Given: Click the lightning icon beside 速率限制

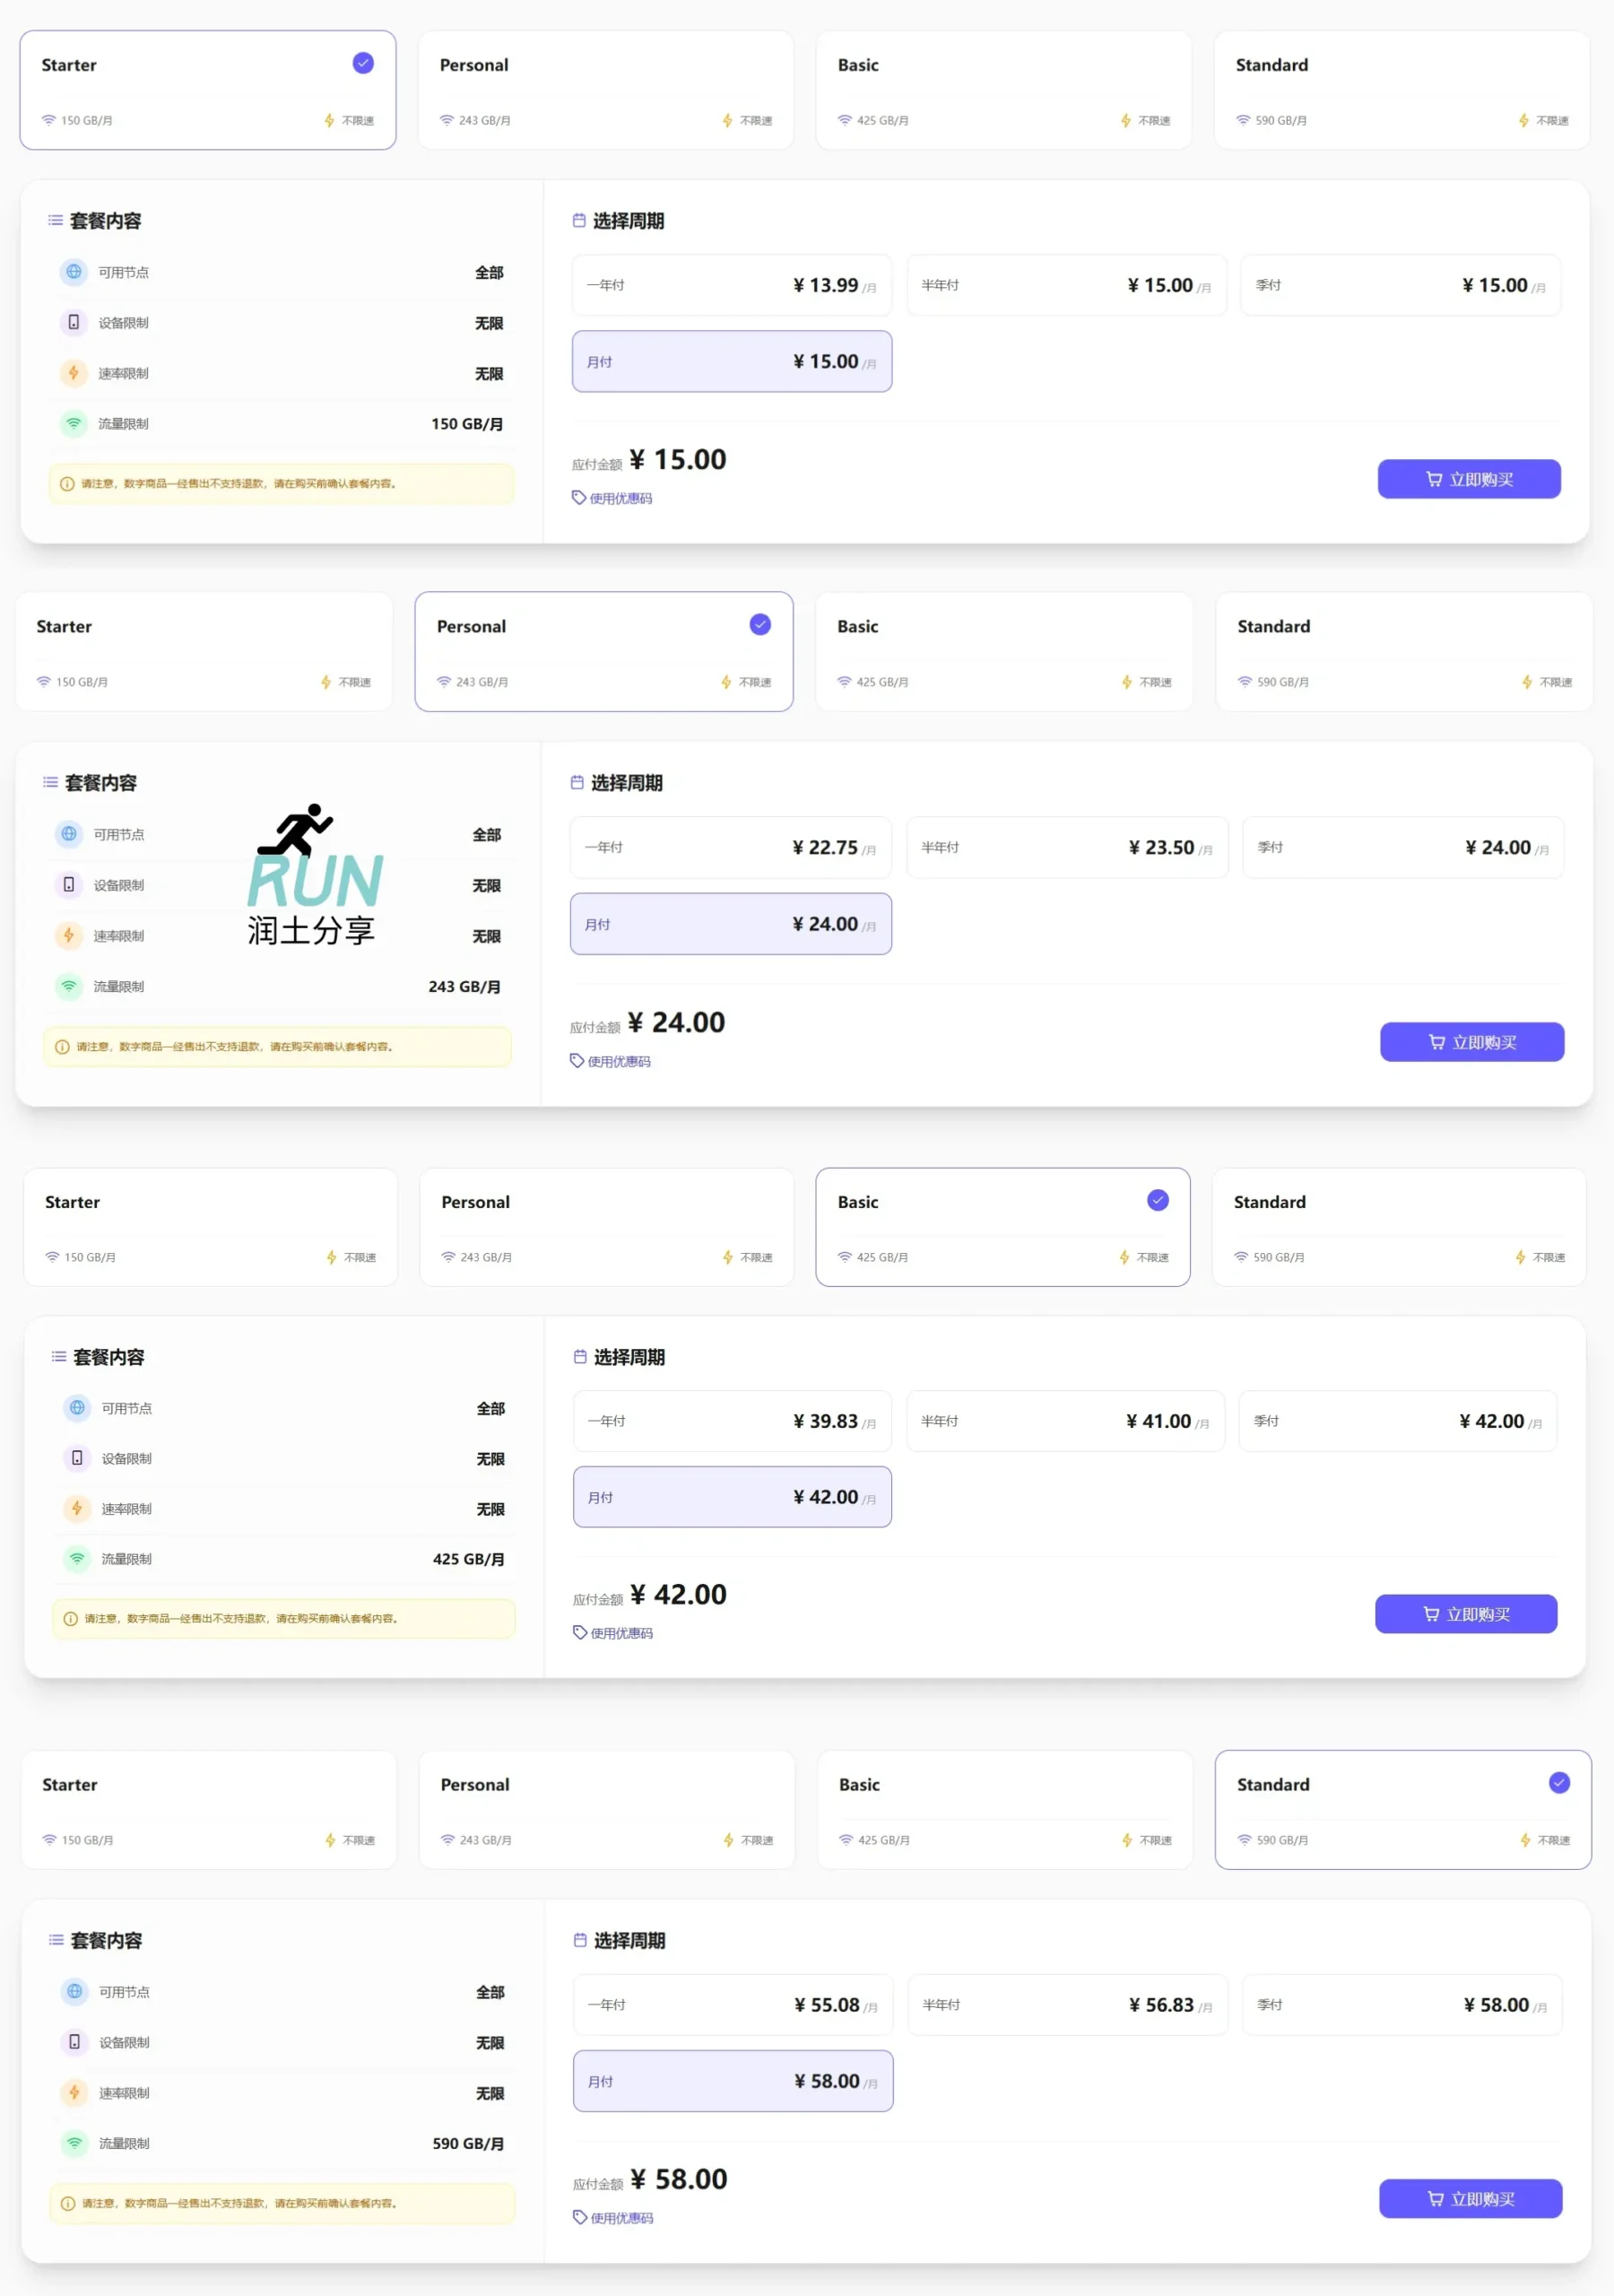Looking at the screenshot, I should 73,373.
